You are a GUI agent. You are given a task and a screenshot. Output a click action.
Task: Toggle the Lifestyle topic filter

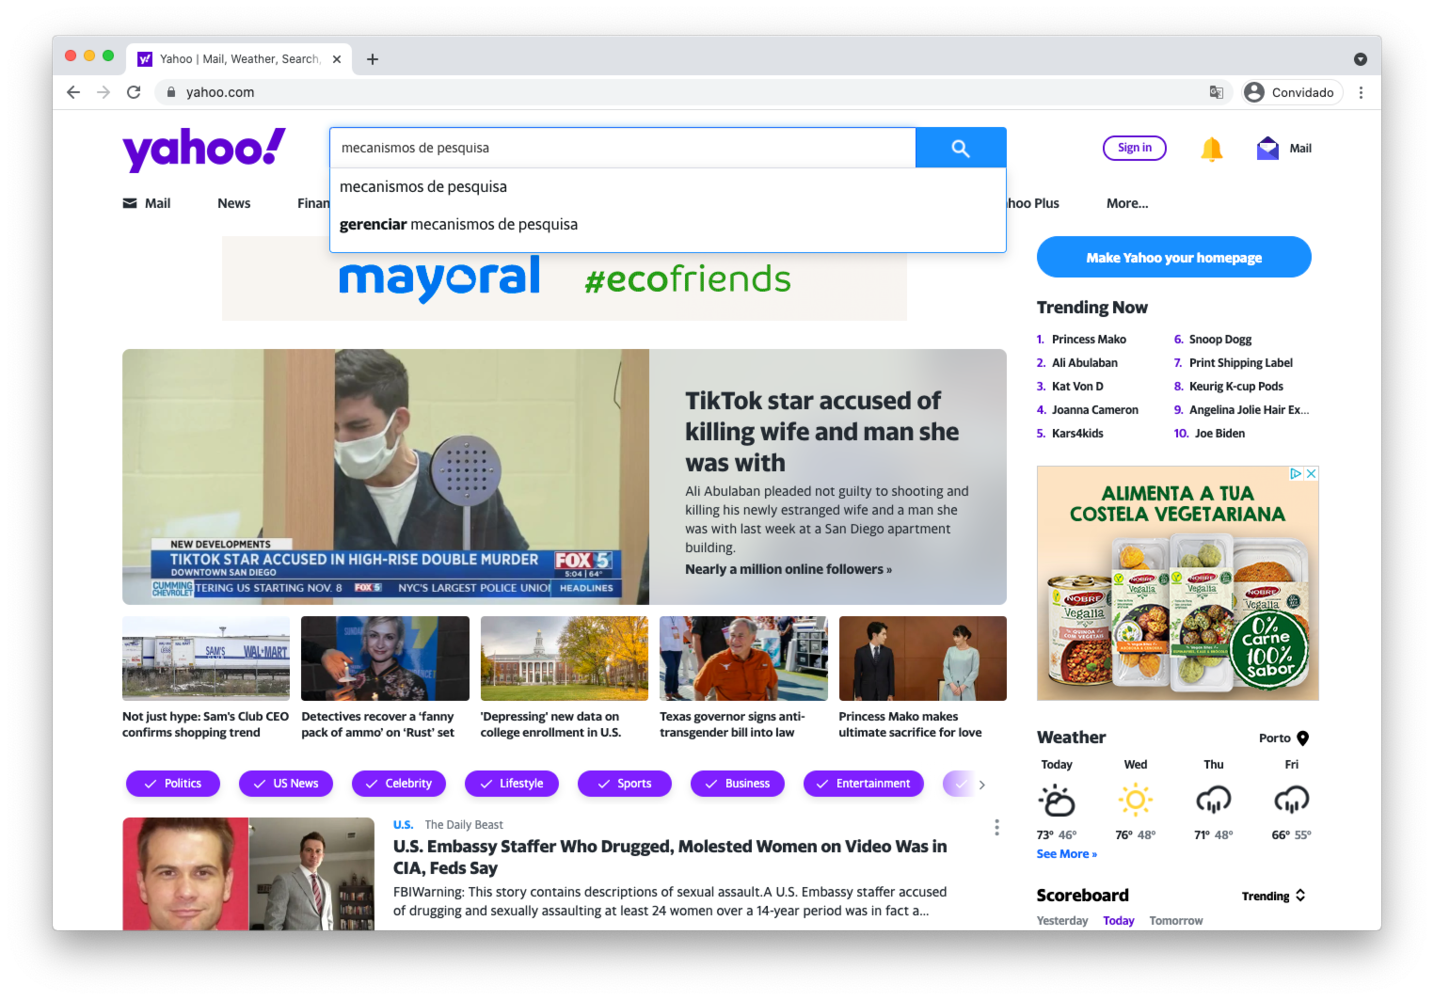pyautogui.click(x=512, y=783)
